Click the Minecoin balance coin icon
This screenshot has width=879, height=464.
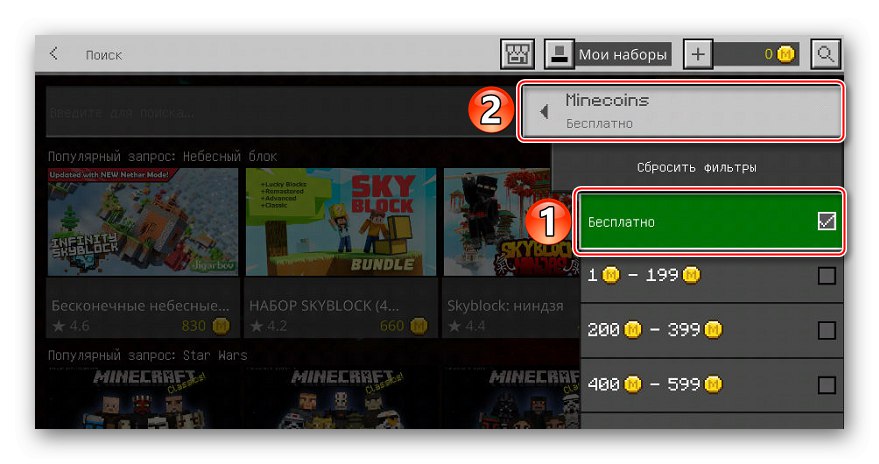(786, 54)
